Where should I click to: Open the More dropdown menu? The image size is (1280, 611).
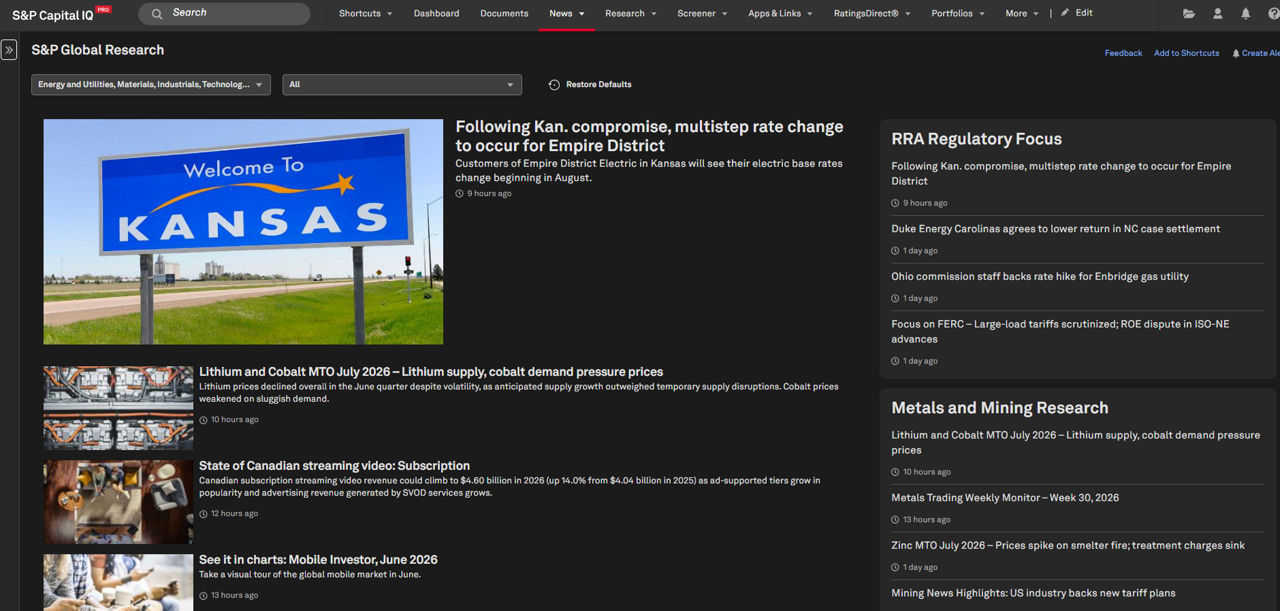1021,13
